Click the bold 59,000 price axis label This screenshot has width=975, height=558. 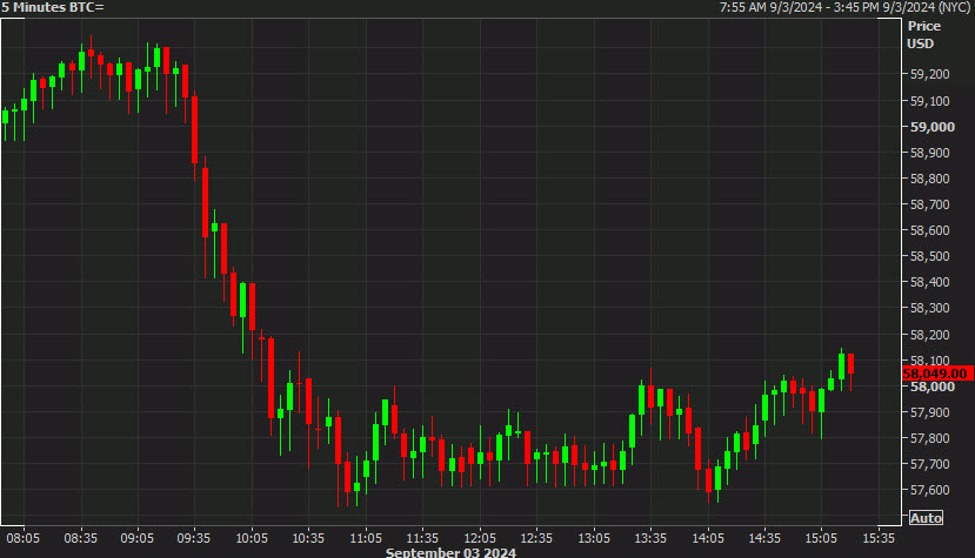pos(930,127)
